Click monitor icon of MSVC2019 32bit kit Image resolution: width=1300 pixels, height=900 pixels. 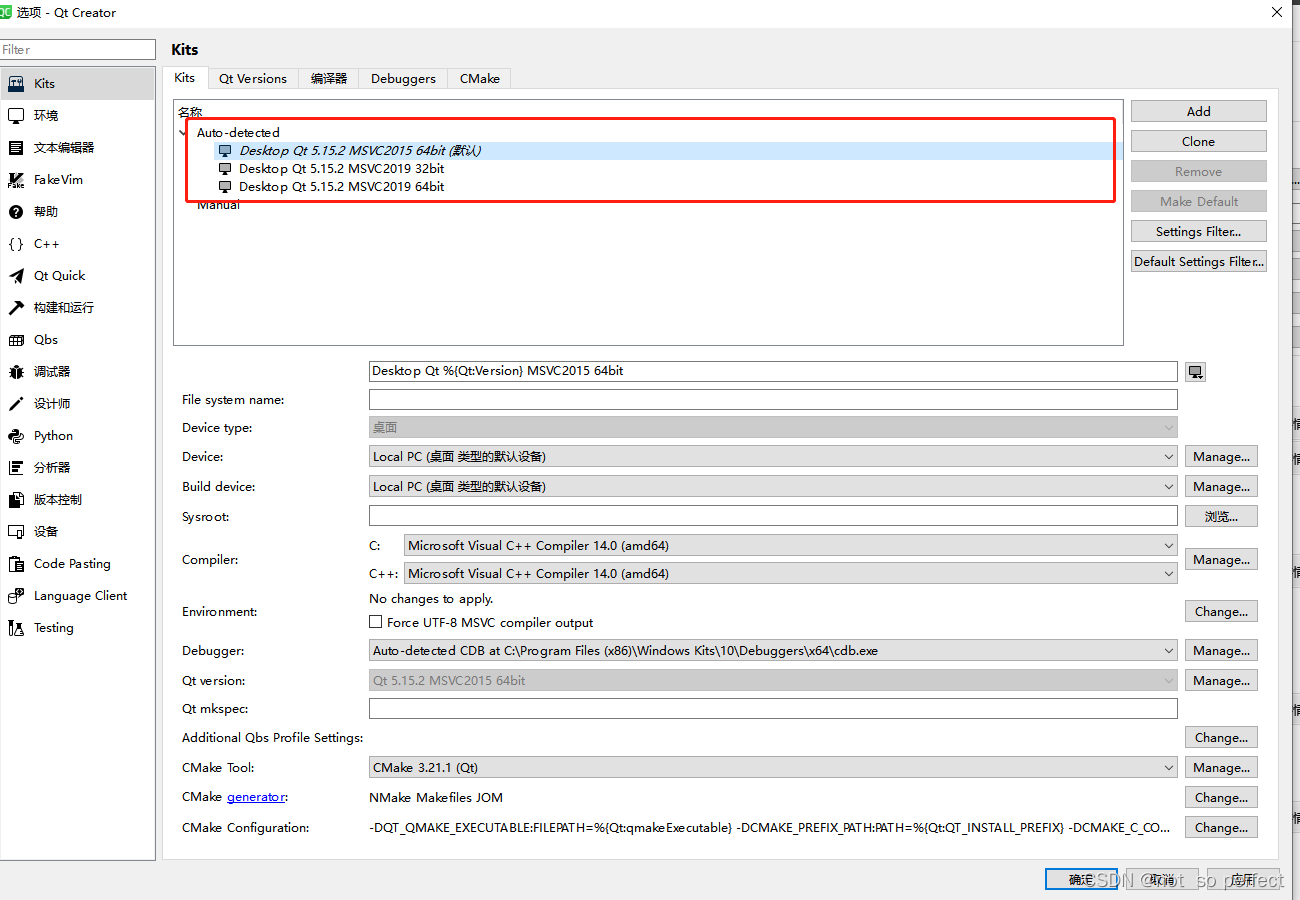(225, 168)
